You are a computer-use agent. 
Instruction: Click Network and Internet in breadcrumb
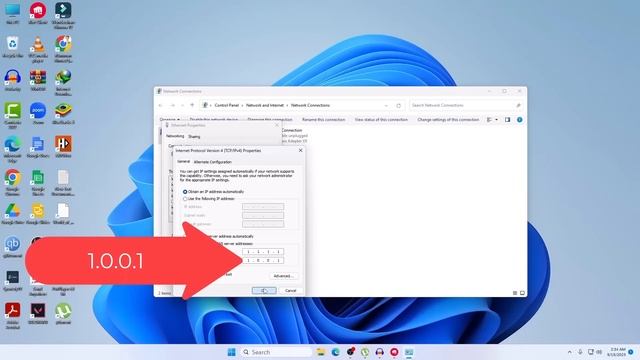pos(264,105)
